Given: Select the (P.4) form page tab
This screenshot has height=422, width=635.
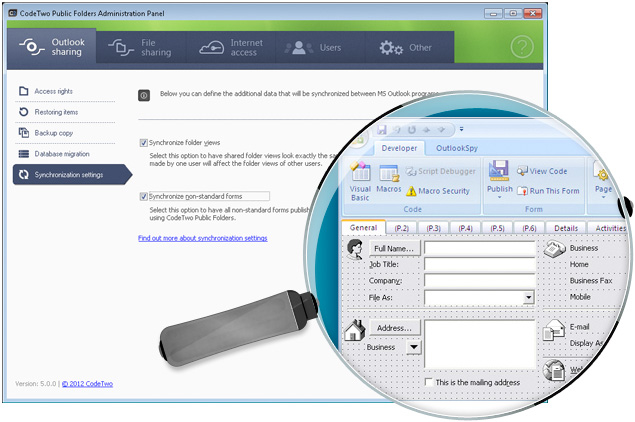Looking at the screenshot, I should click(465, 228).
